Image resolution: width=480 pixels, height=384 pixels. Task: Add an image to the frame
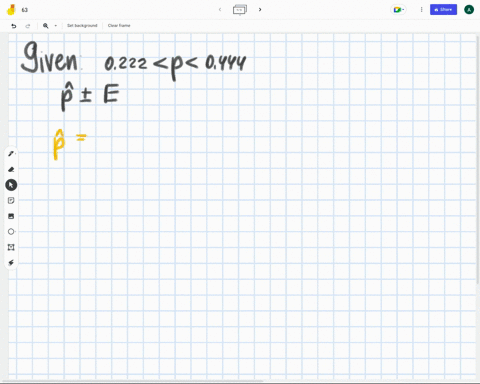click(11, 216)
